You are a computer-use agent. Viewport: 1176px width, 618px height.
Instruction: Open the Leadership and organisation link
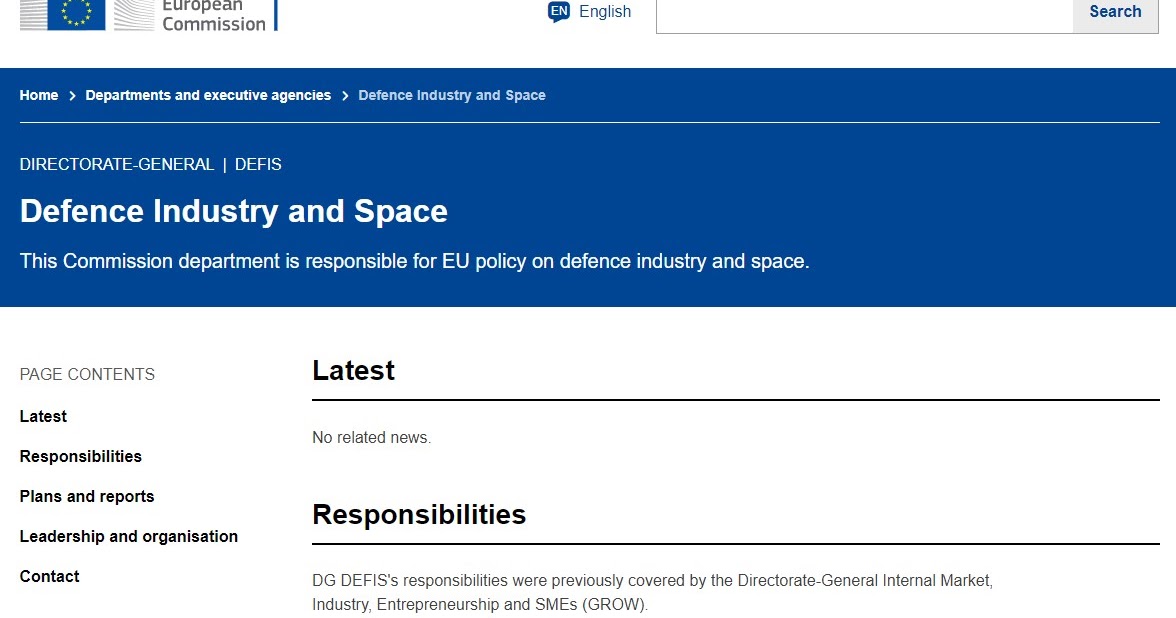coord(128,536)
